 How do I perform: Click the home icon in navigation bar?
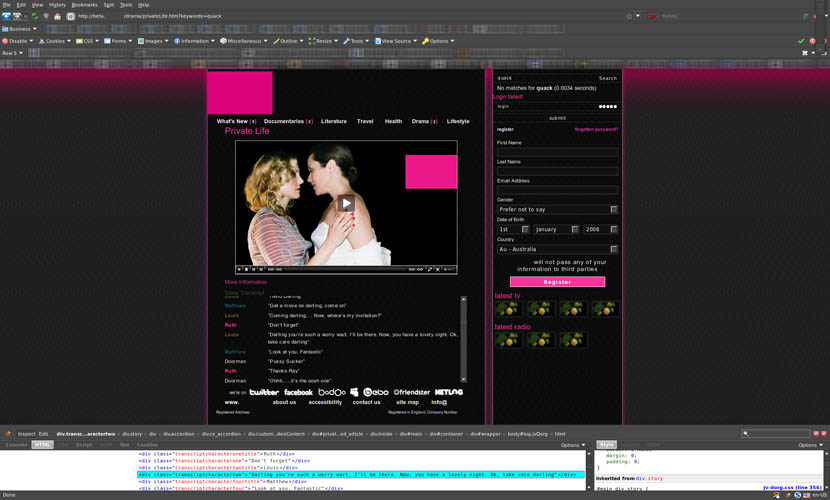[57, 16]
